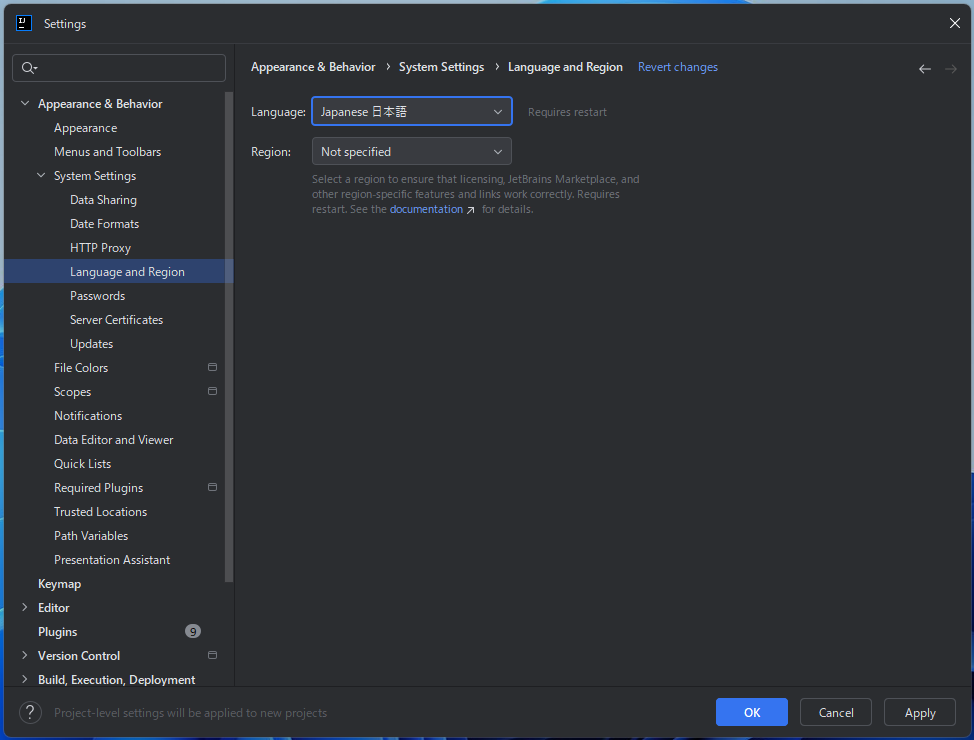
Task: Click the back navigation arrow
Action: [924, 69]
